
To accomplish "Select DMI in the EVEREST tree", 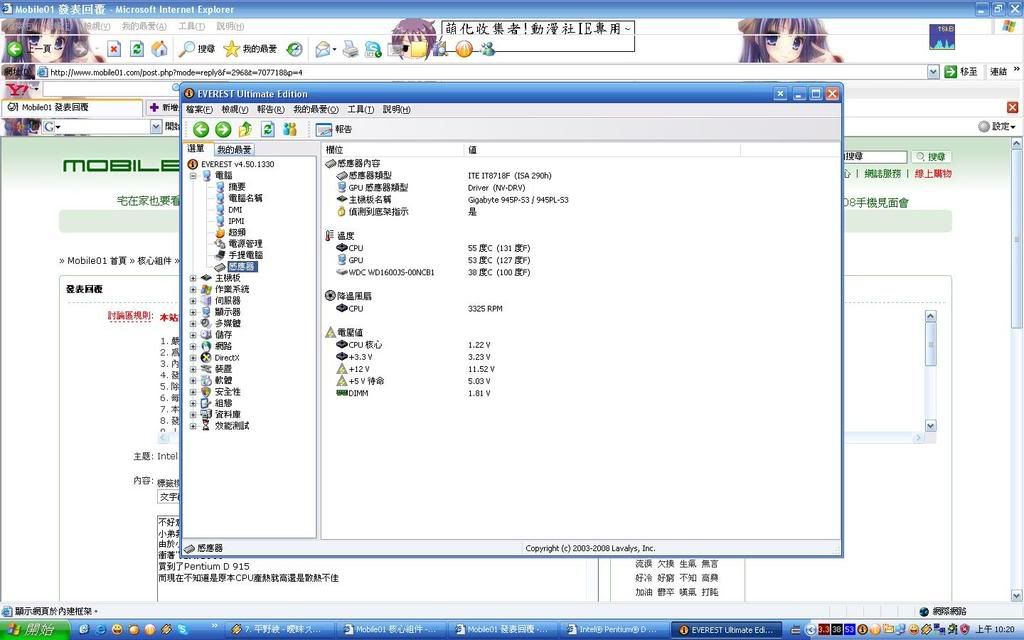I will (x=235, y=210).
